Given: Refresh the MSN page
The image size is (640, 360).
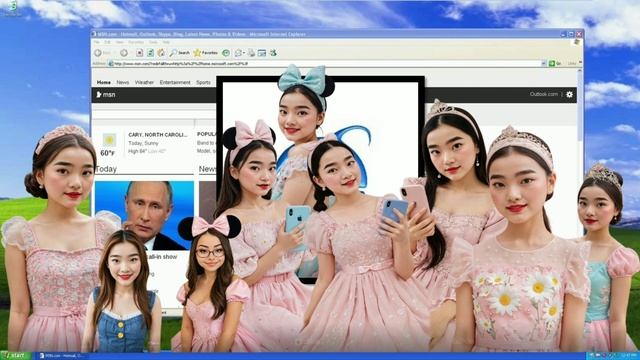Looking at the screenshot, I should pyautogui.click(x=150, y=53).
